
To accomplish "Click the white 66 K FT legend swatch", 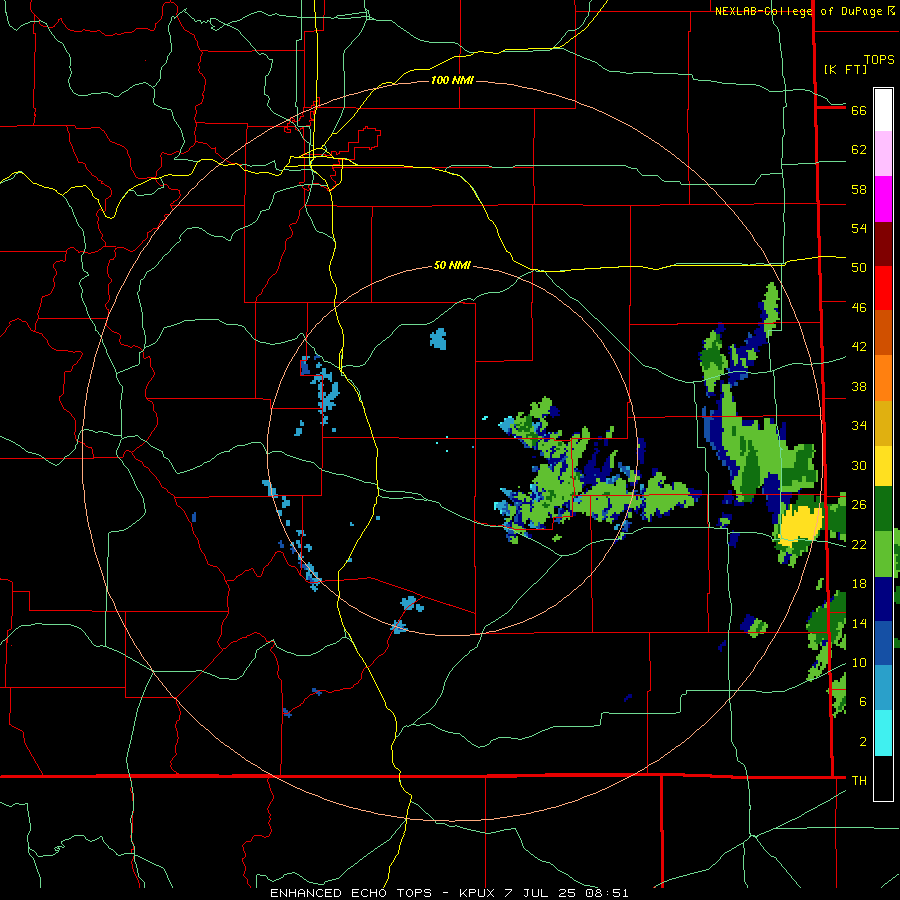I will (x=883, y=110).
